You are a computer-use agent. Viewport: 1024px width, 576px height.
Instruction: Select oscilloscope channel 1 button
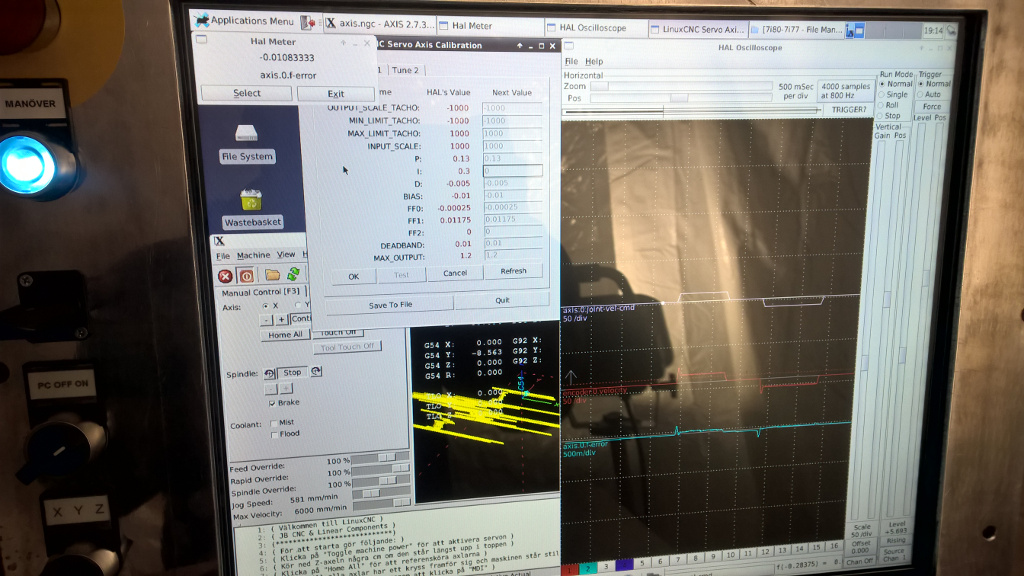coord(570,569)
